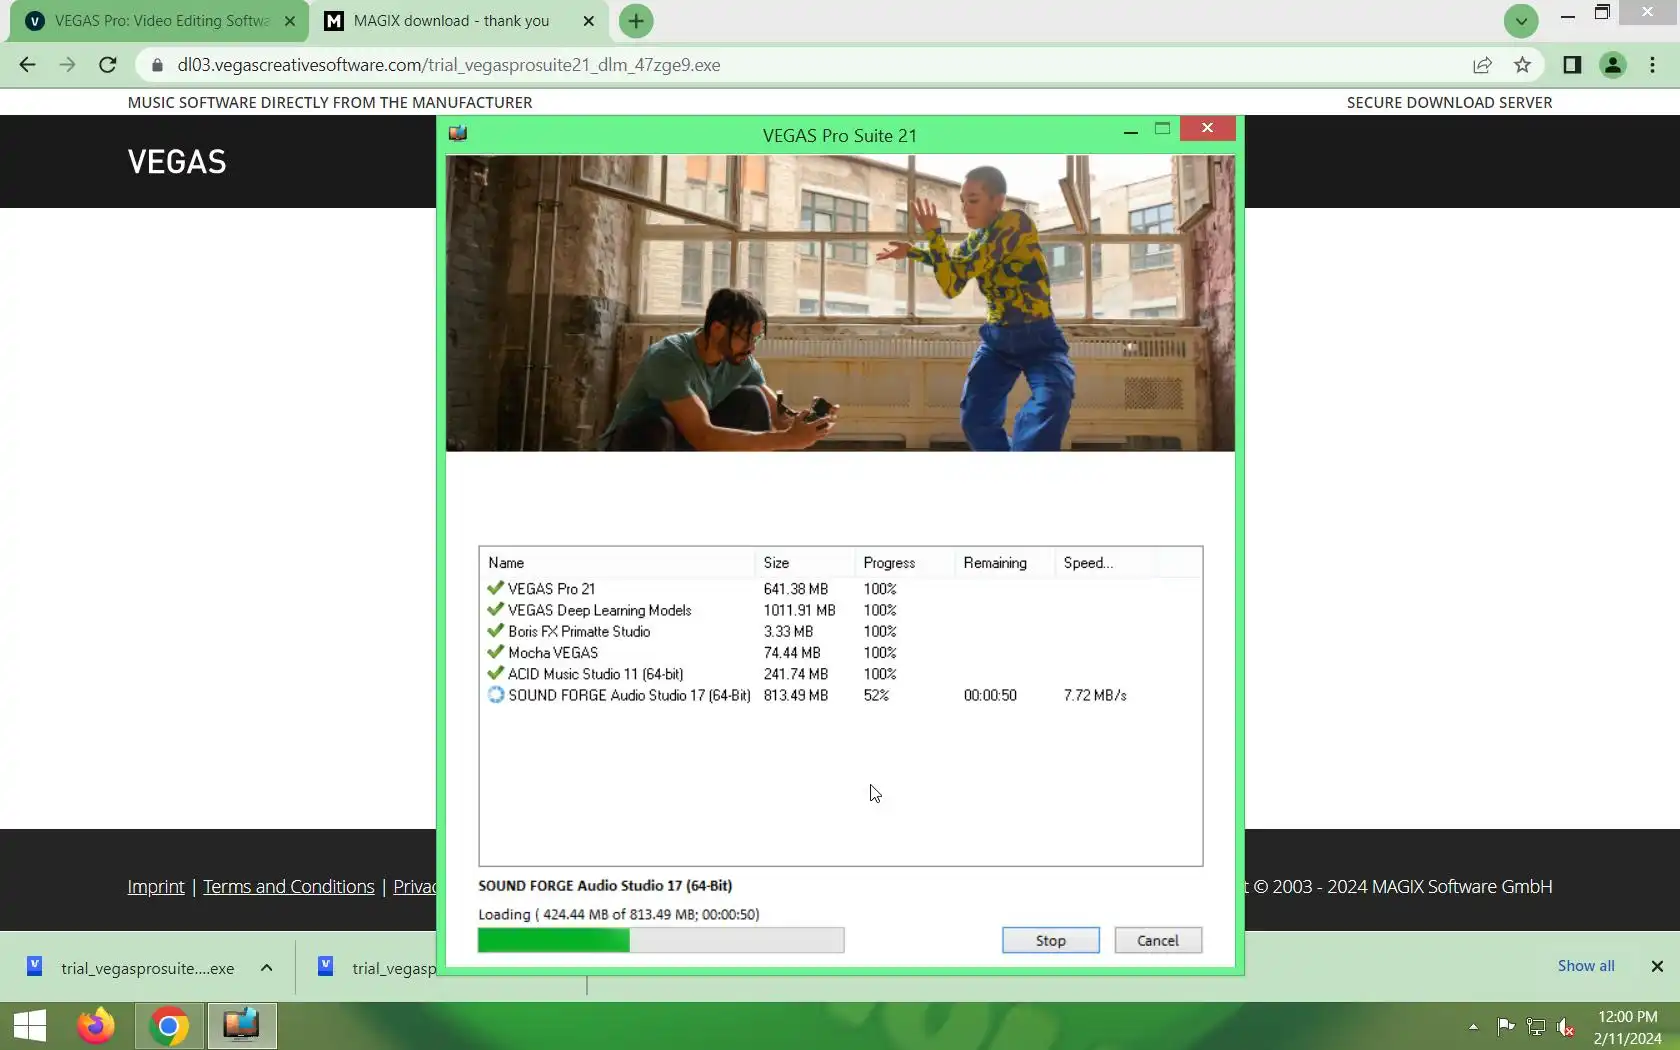
Task: Close the downloads bar
Action: (x=1657, y=966)
